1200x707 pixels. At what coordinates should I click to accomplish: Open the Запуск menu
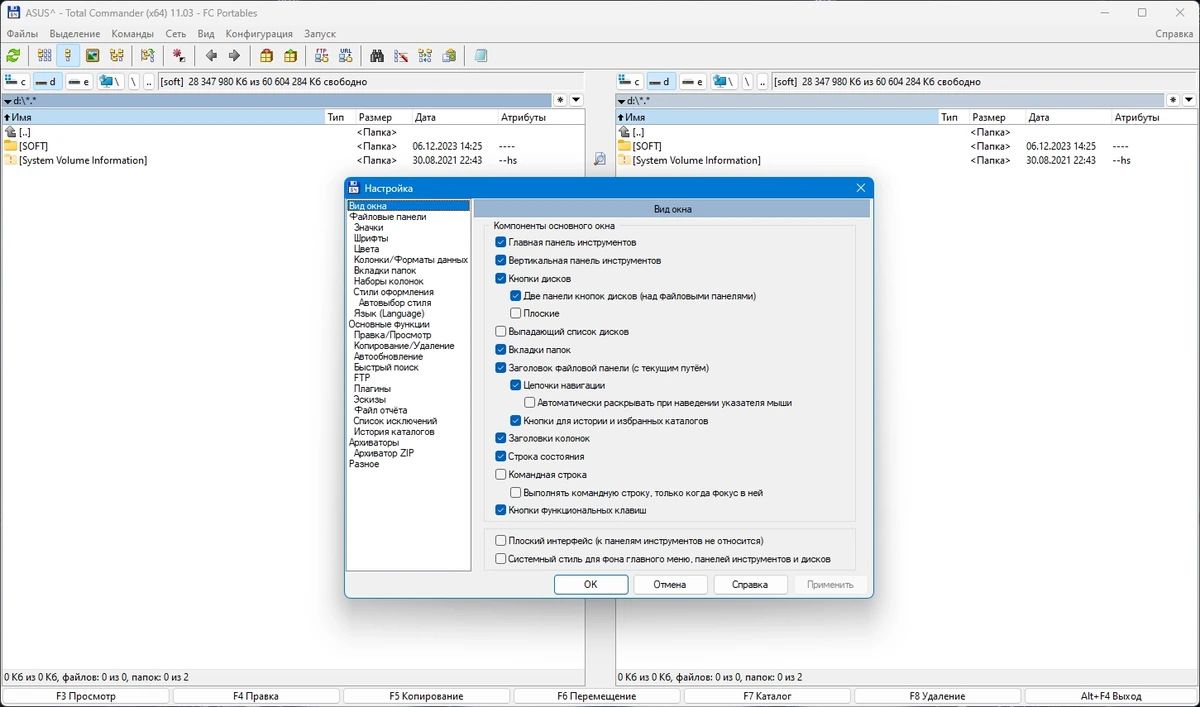pyautogui.click(x=319, y=34)
